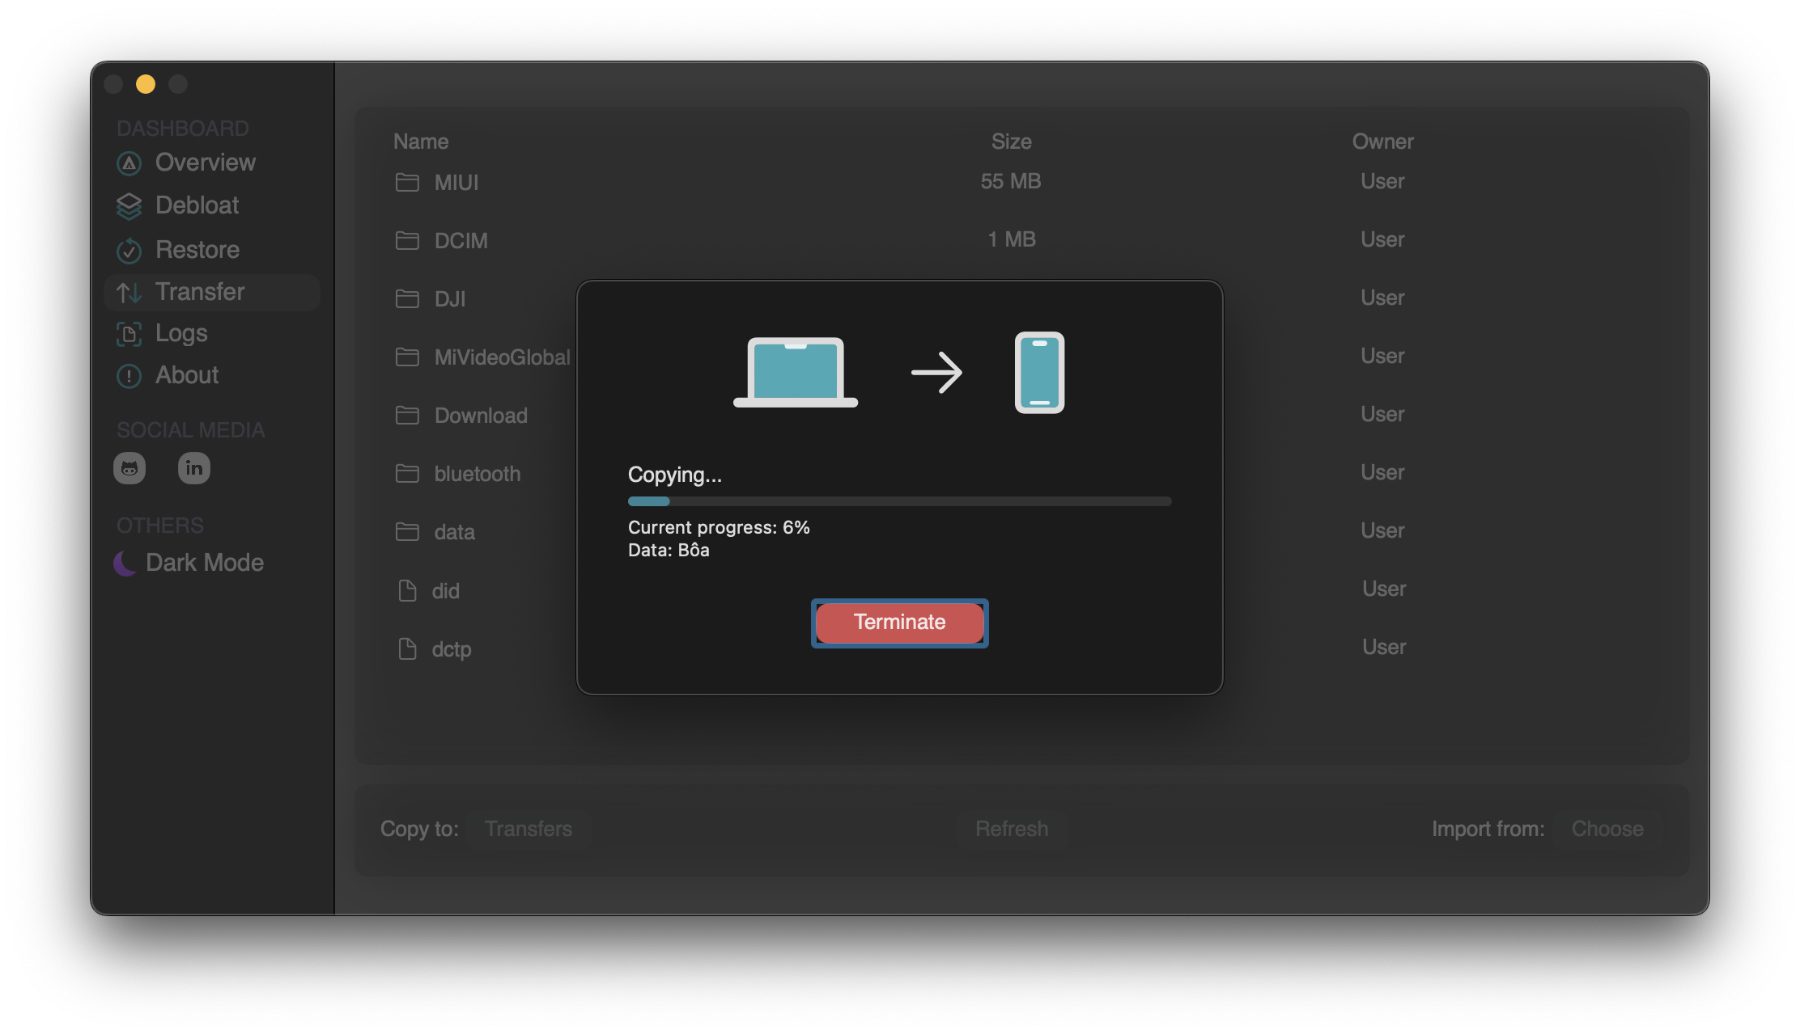Click the copying progress bar
The width and height of the screenshot is (1800, 1035).
coord(898,501)
